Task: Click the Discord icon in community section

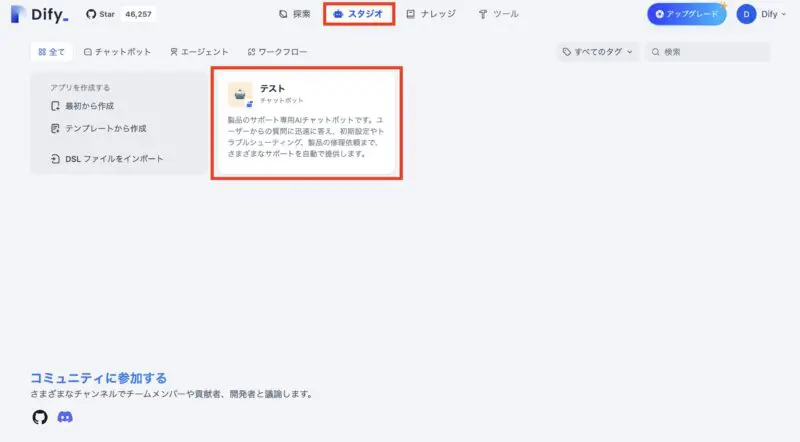Action: click(65, 416)
